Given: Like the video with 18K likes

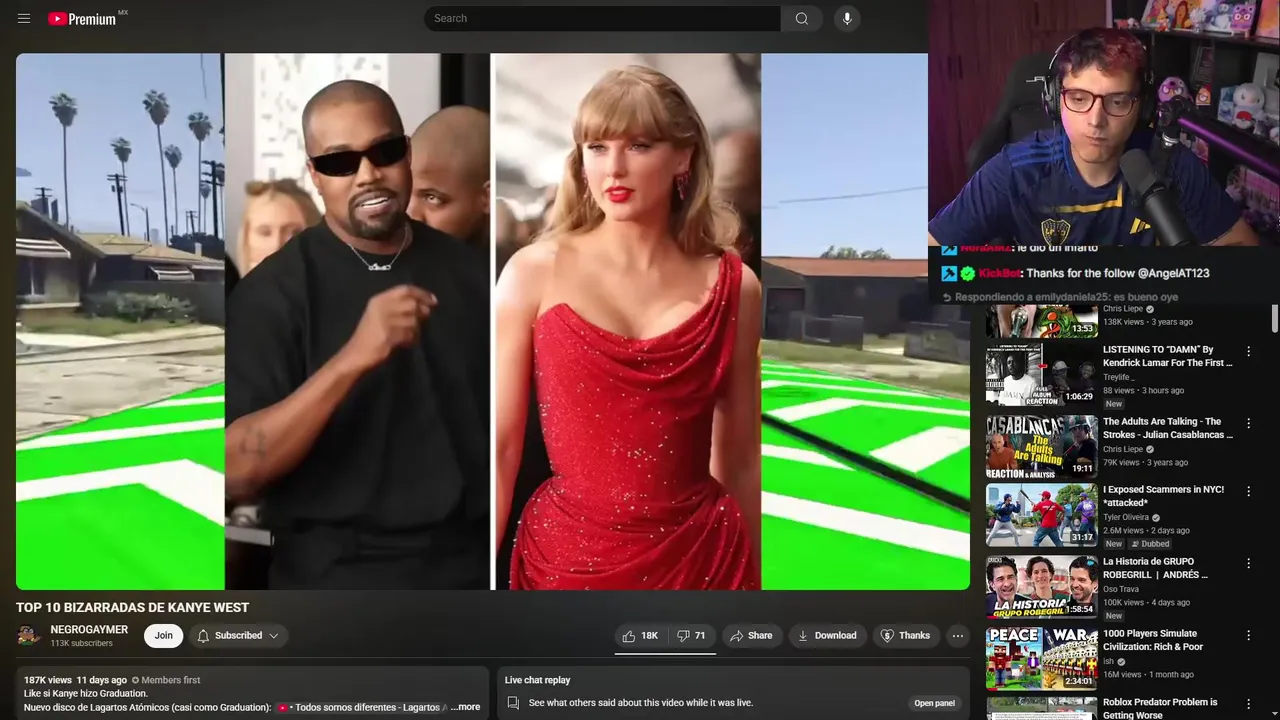Looking at the screenshot, I should point(640,635).
